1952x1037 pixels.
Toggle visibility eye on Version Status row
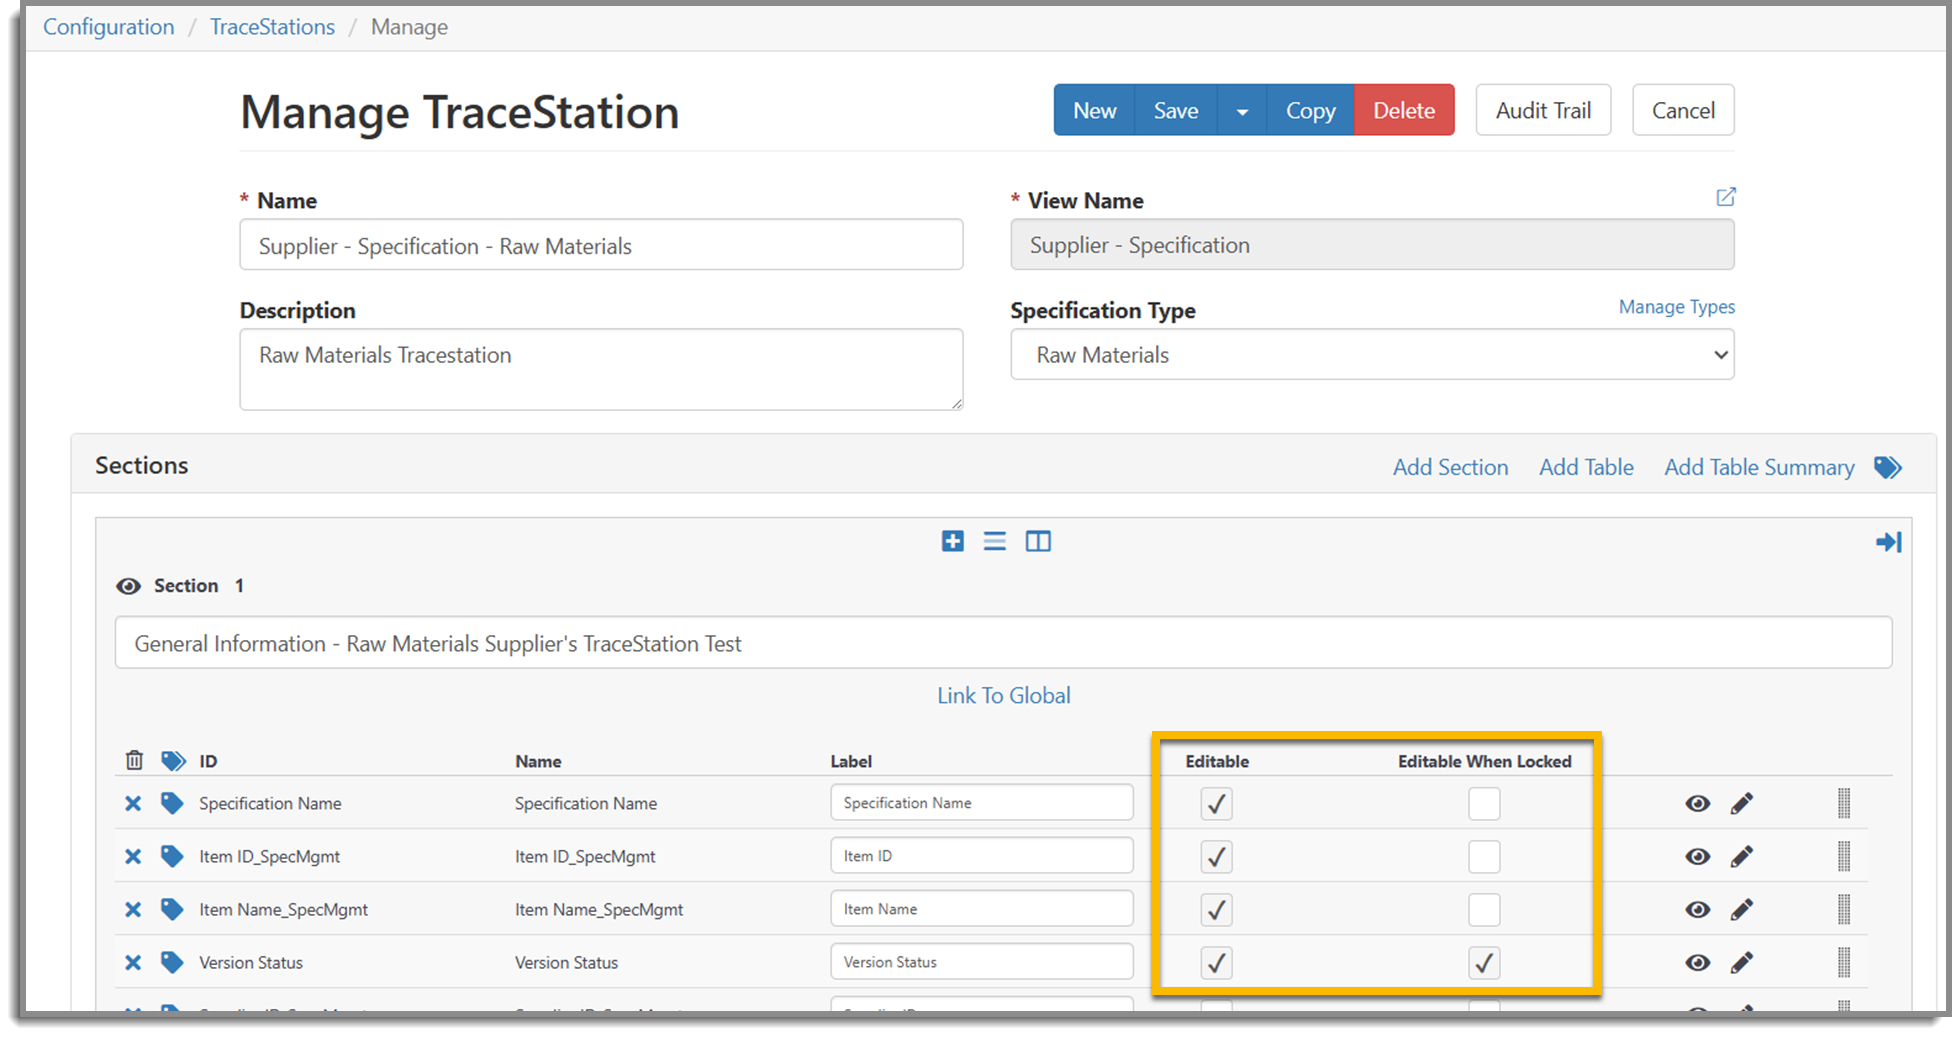coord(1697,962)
